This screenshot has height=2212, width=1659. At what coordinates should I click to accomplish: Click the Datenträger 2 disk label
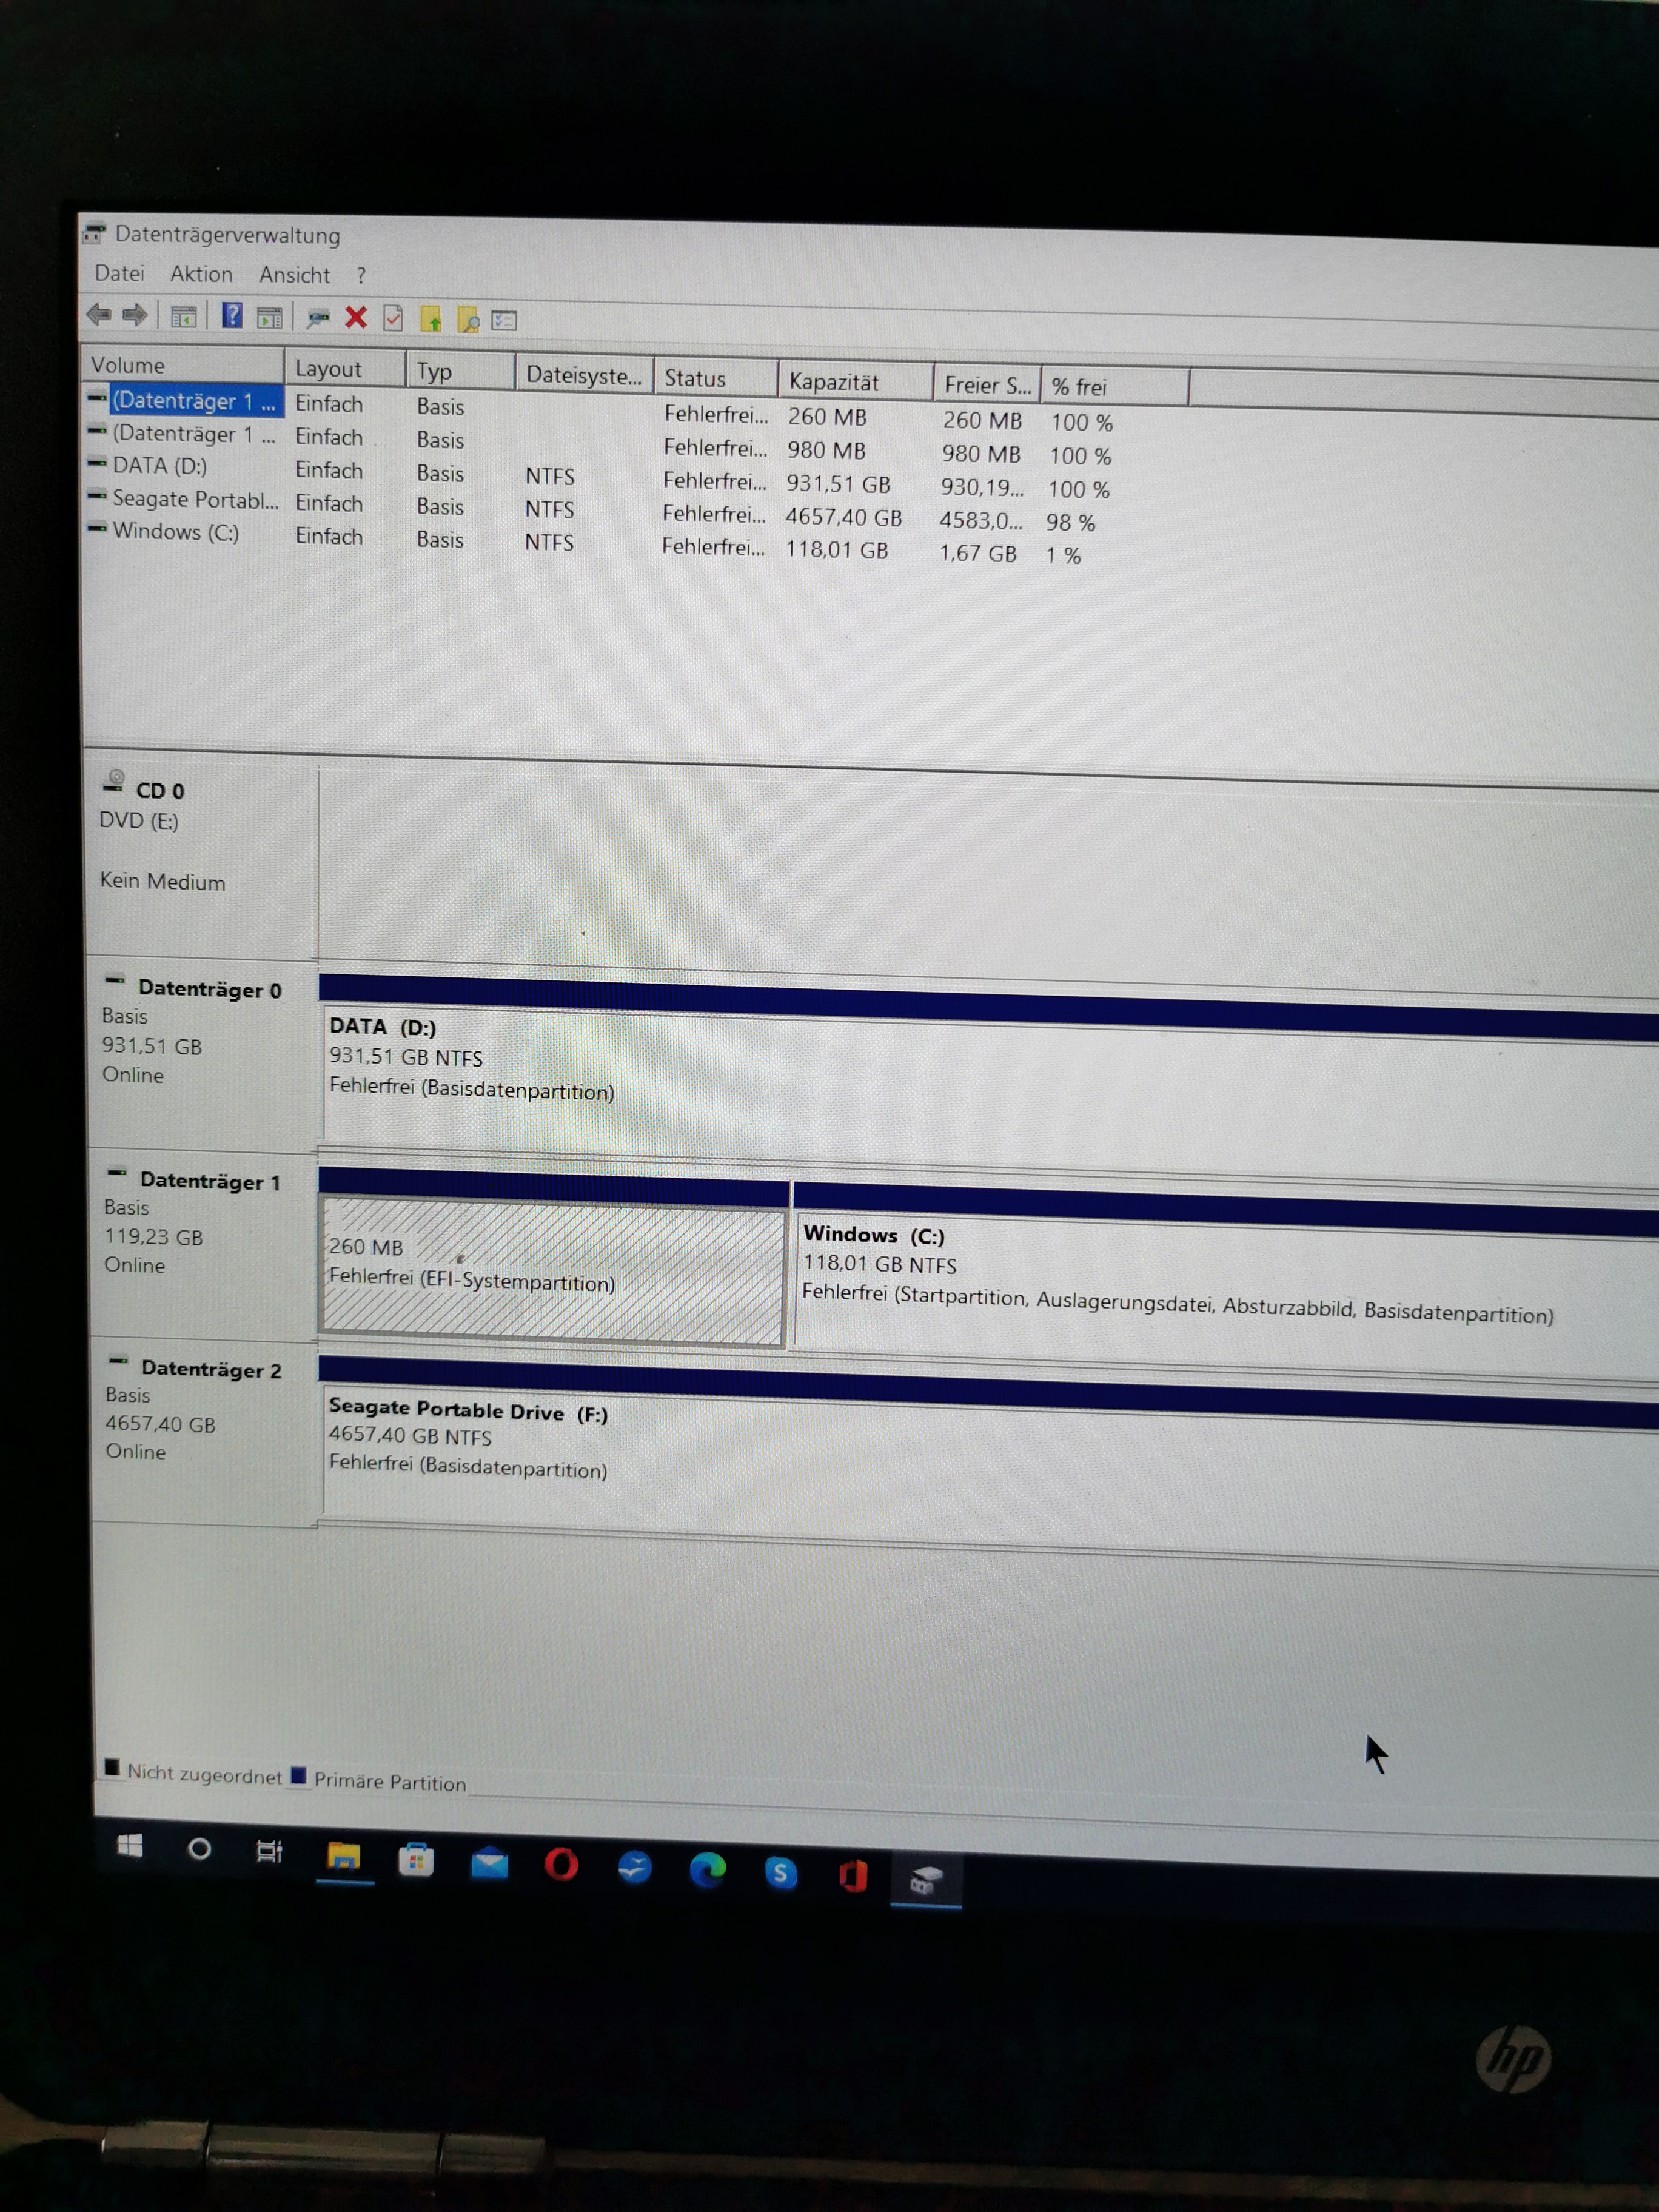[210, 1370]
